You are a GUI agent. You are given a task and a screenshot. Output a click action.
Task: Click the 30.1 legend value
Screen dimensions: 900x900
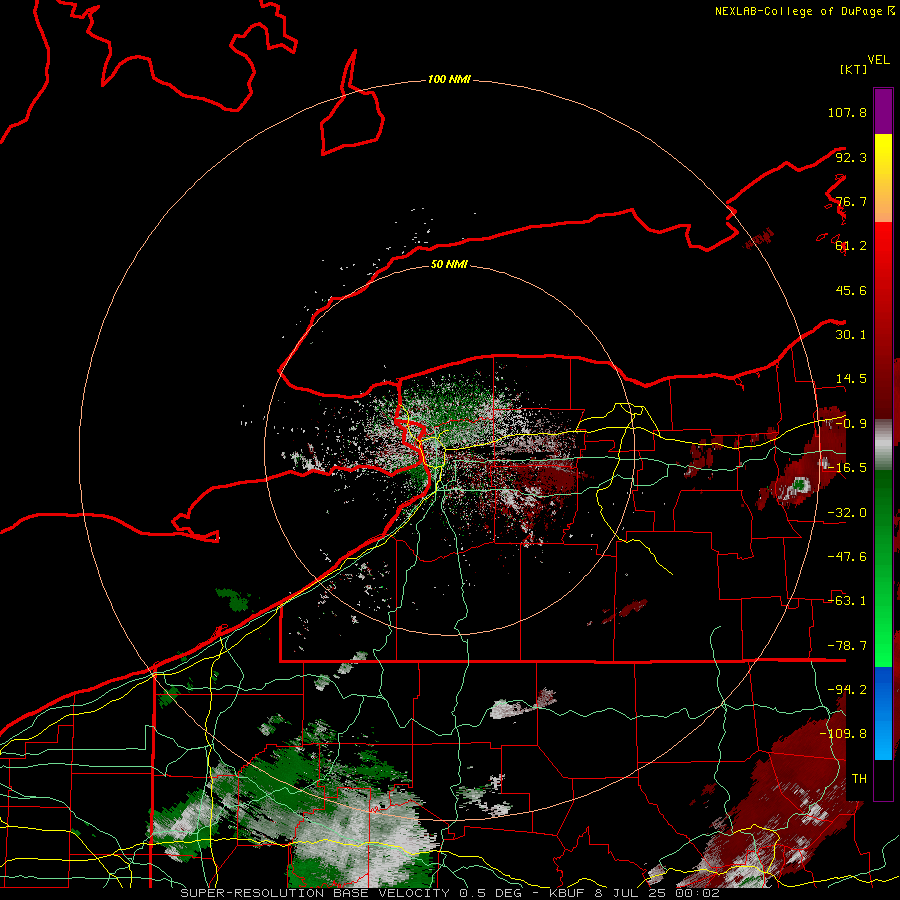point(851,335)
